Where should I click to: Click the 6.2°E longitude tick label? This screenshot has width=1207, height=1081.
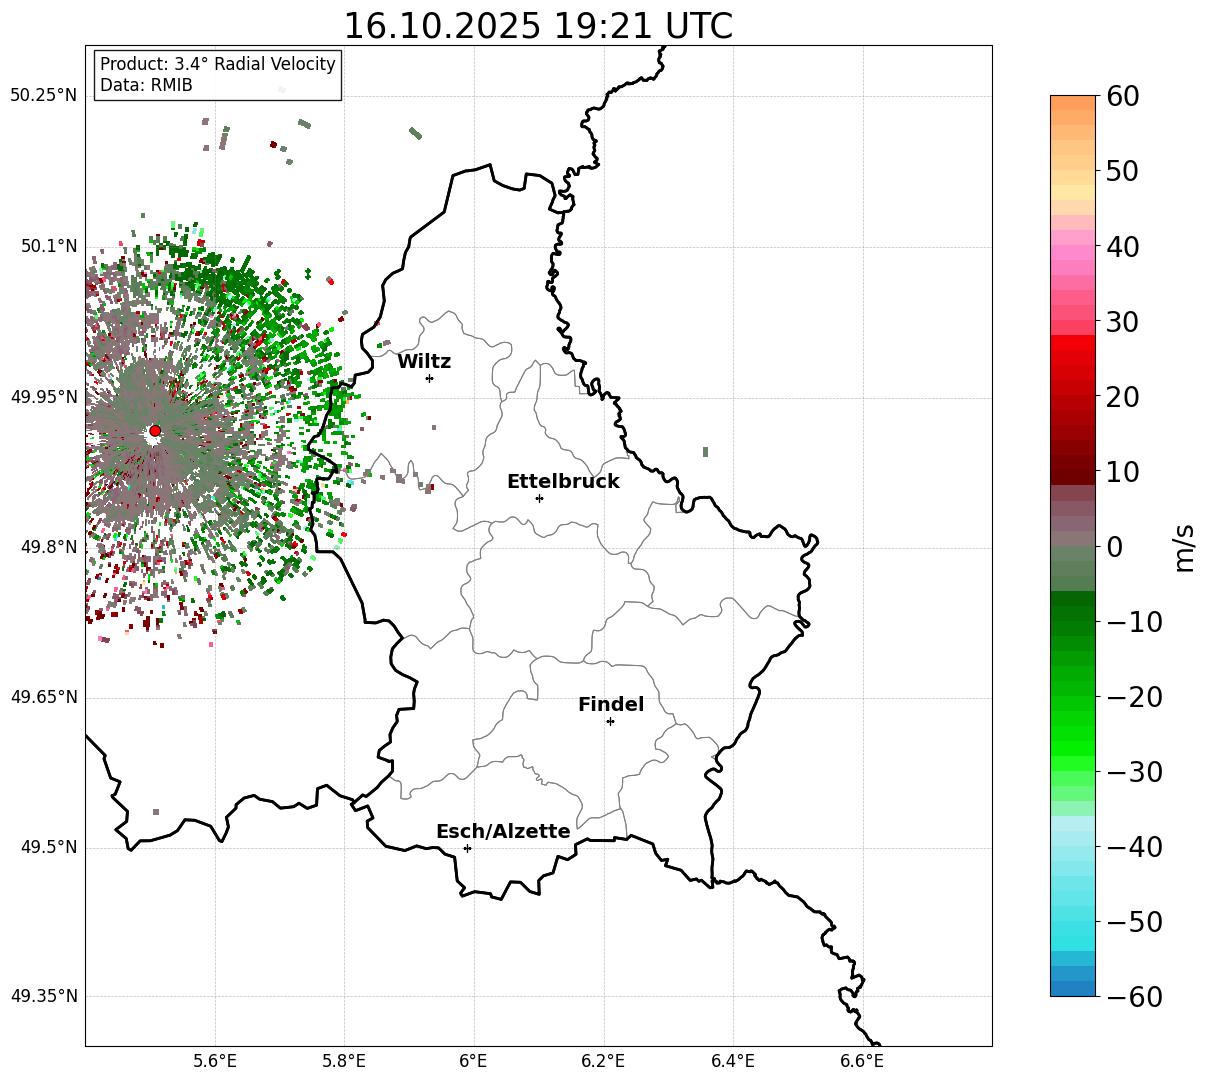(x=604, y=1061)
